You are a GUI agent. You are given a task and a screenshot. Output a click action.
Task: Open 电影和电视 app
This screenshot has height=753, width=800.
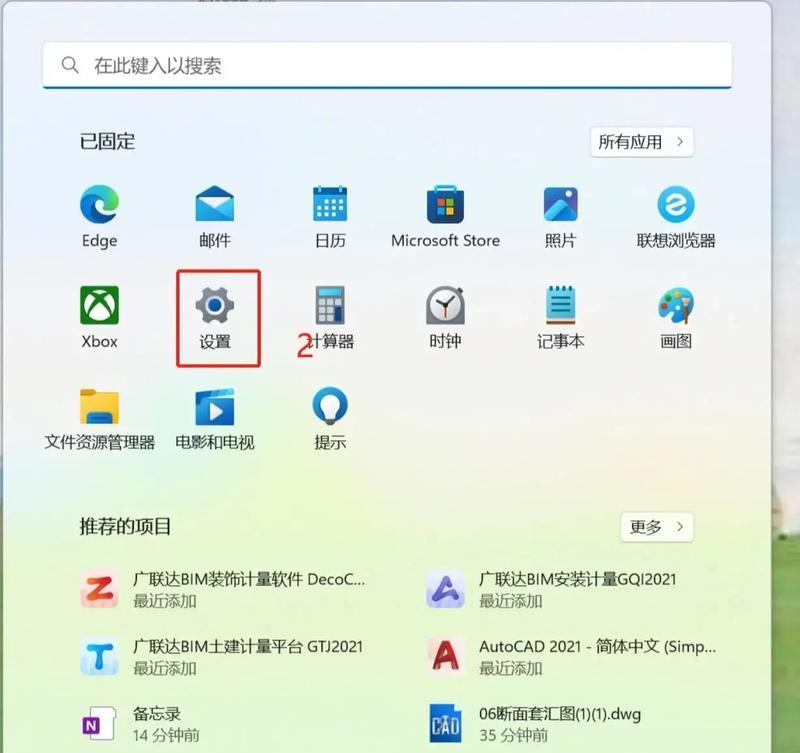pos(215,418)
